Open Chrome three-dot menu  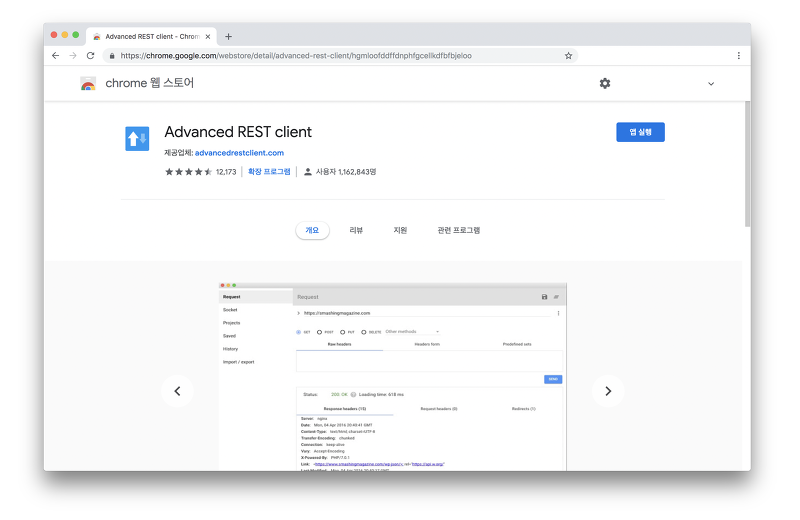pos(738,56)
